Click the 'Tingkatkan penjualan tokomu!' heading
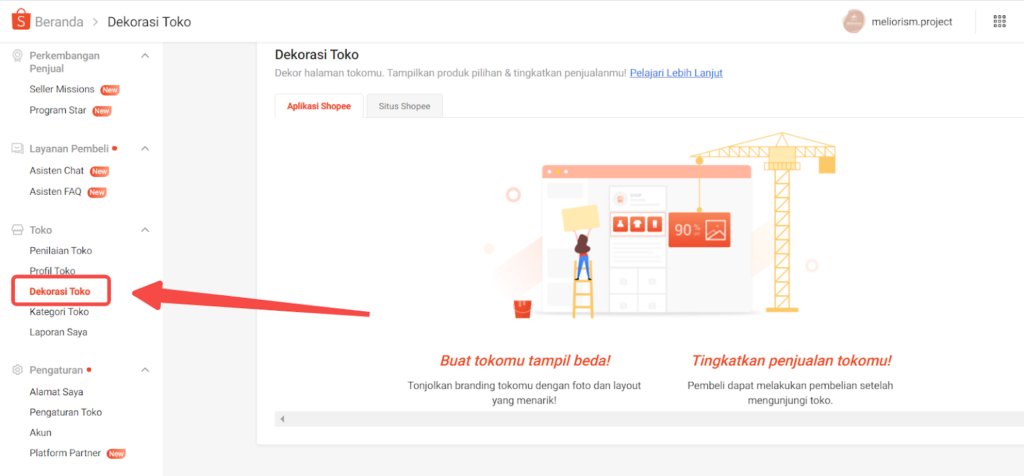This screenshot has height=476, width=1024. [792, 361]
